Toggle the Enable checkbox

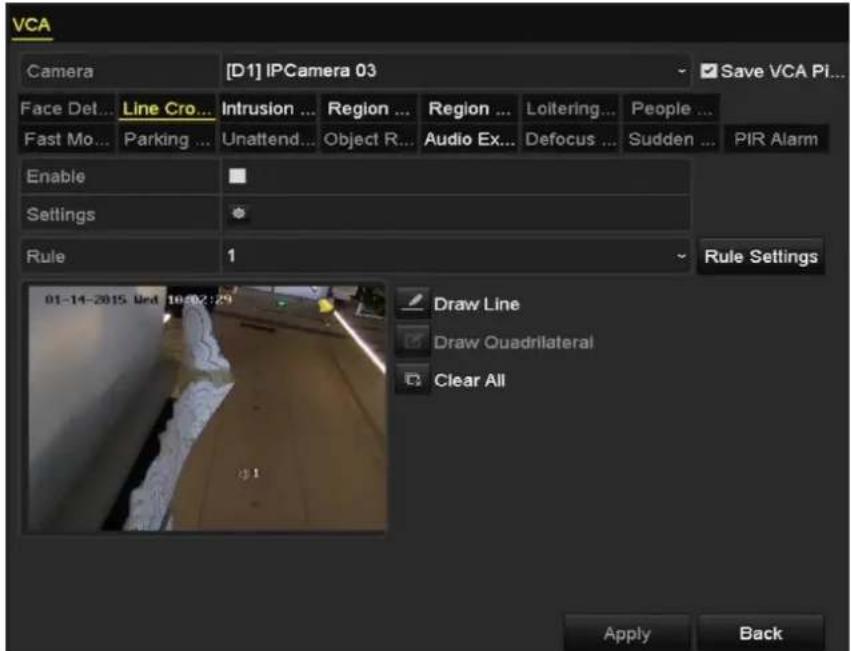pos(237,176)
